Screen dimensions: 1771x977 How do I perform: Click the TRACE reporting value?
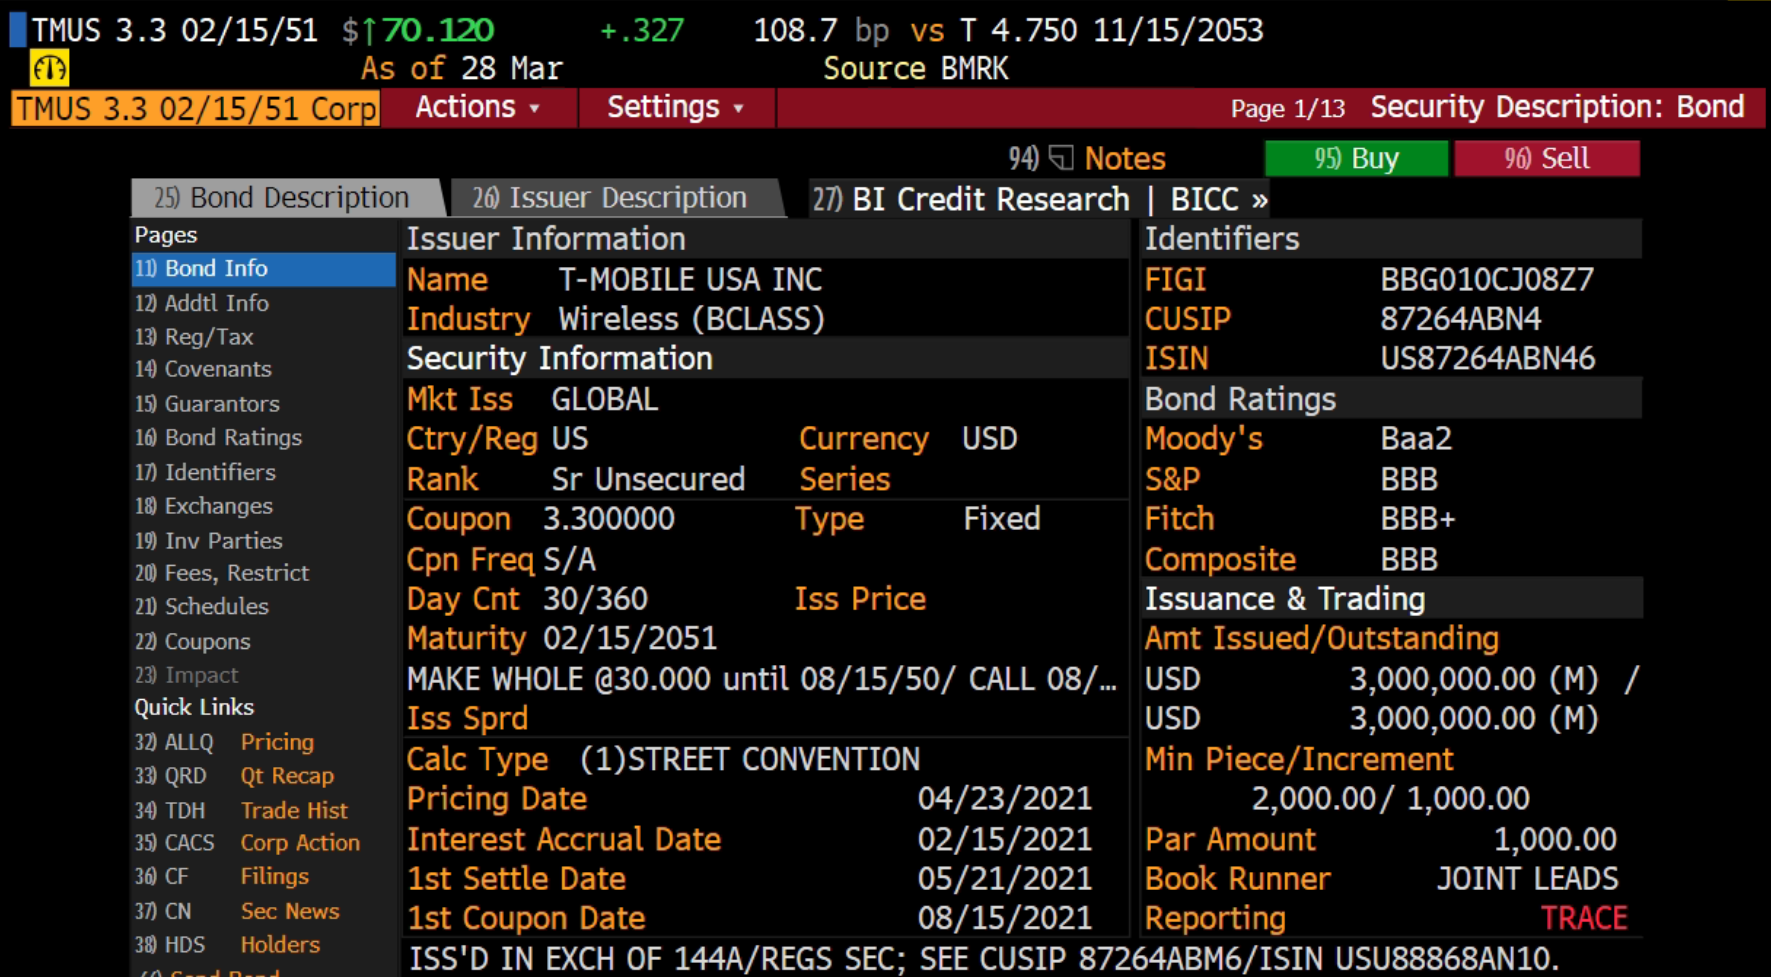point(1584,918)
